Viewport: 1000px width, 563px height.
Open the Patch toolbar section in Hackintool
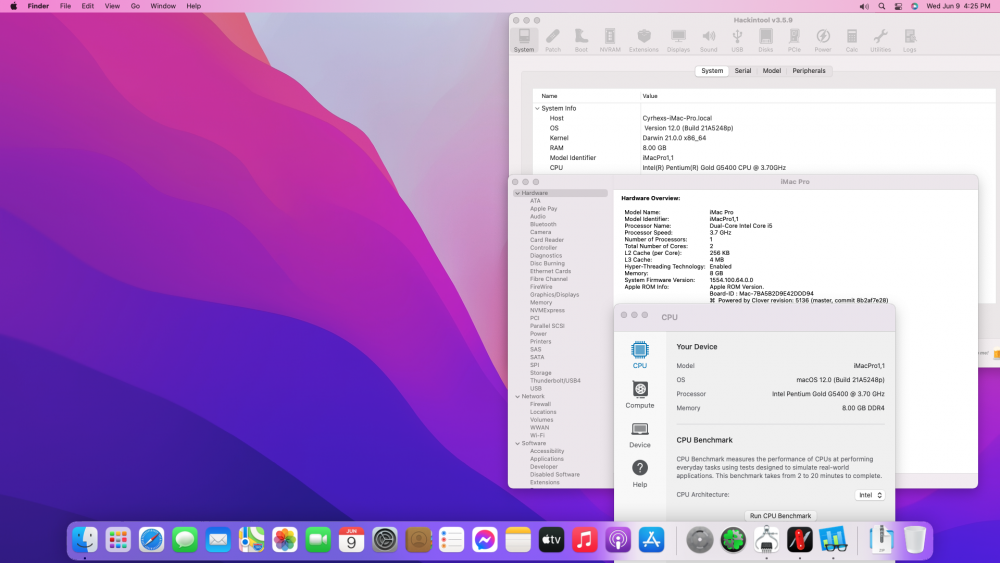(x=553, y=40)
